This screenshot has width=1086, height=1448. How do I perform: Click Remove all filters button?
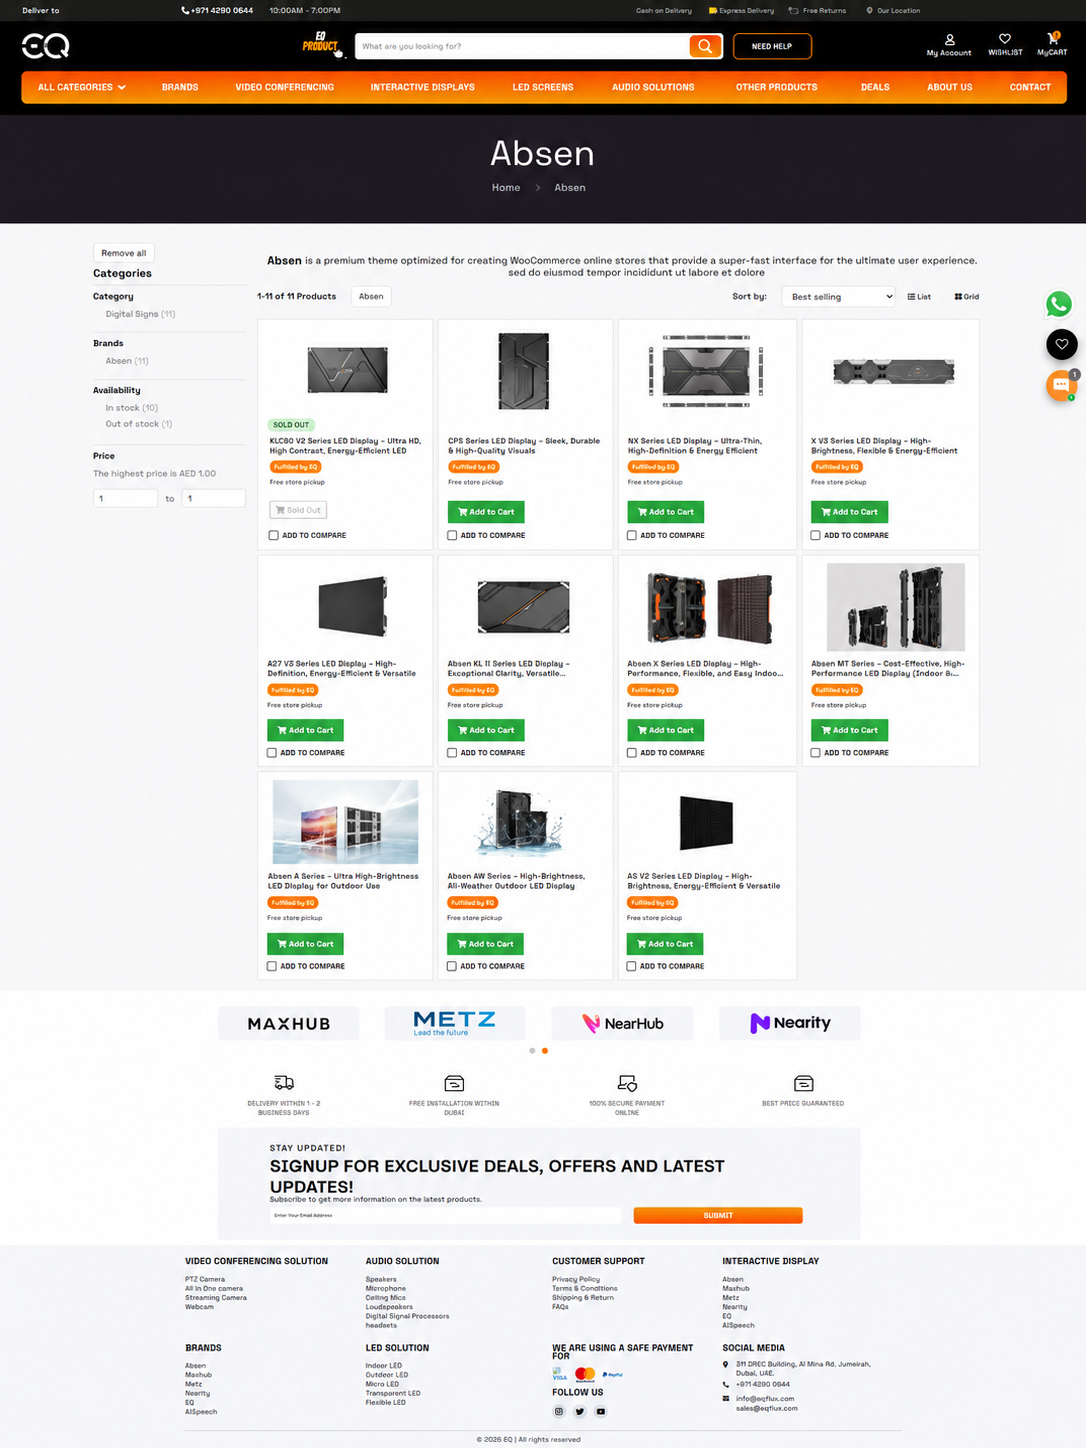pyautogui.click(x=124, y=253)
